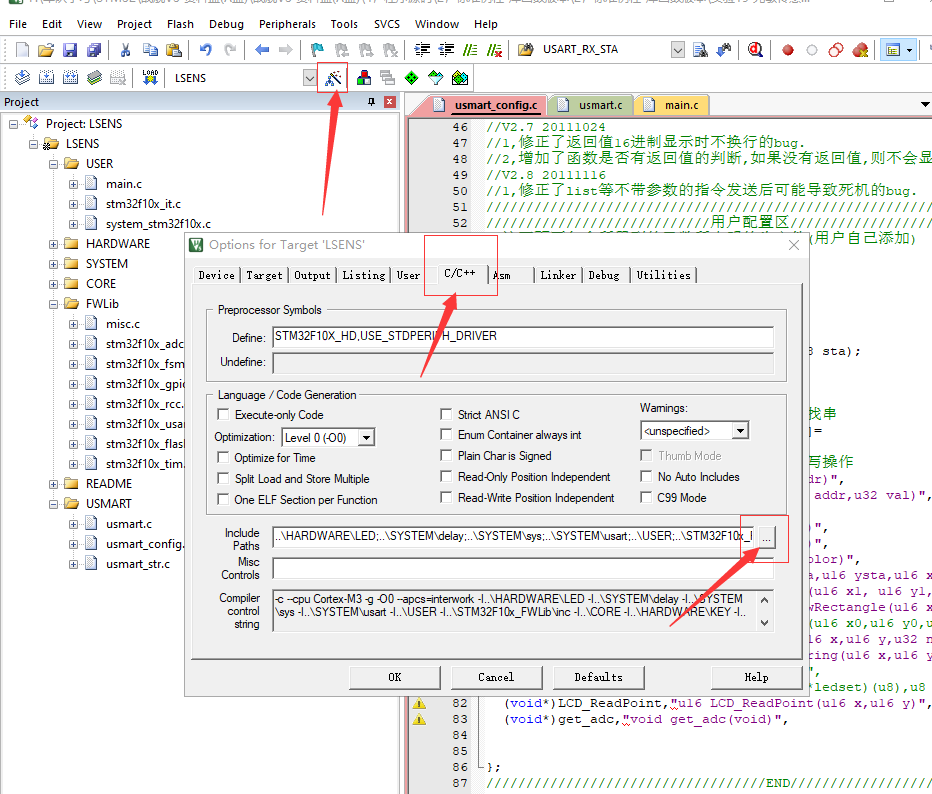The height and width of the screenshot is (794, 932).
Task: Check Split Load and Store Multiple
Action: click(x=223, y=478)
